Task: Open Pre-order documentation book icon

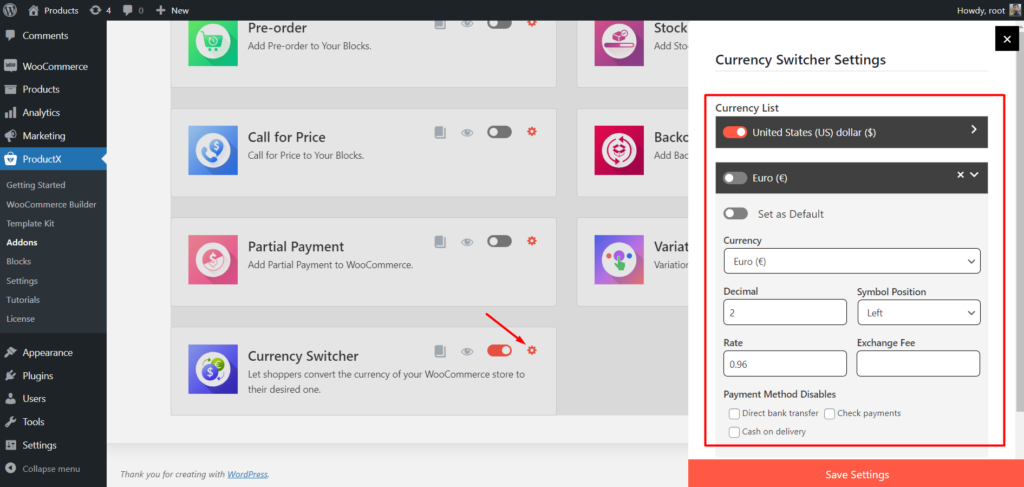Action: coord(440,23)
